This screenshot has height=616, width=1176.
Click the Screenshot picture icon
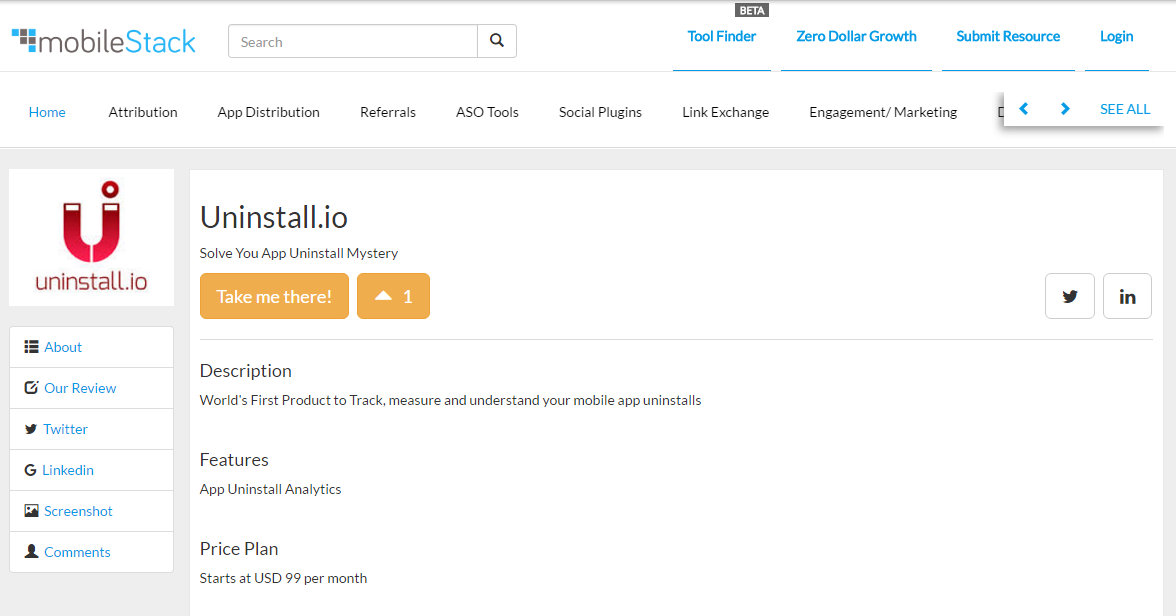32,511
